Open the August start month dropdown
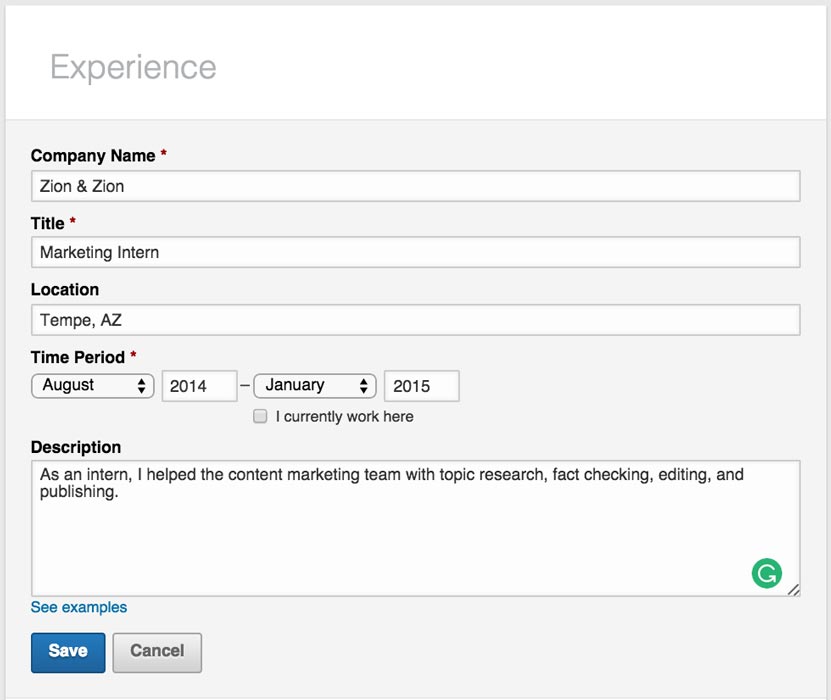831x700 pixels. point(93,386)
